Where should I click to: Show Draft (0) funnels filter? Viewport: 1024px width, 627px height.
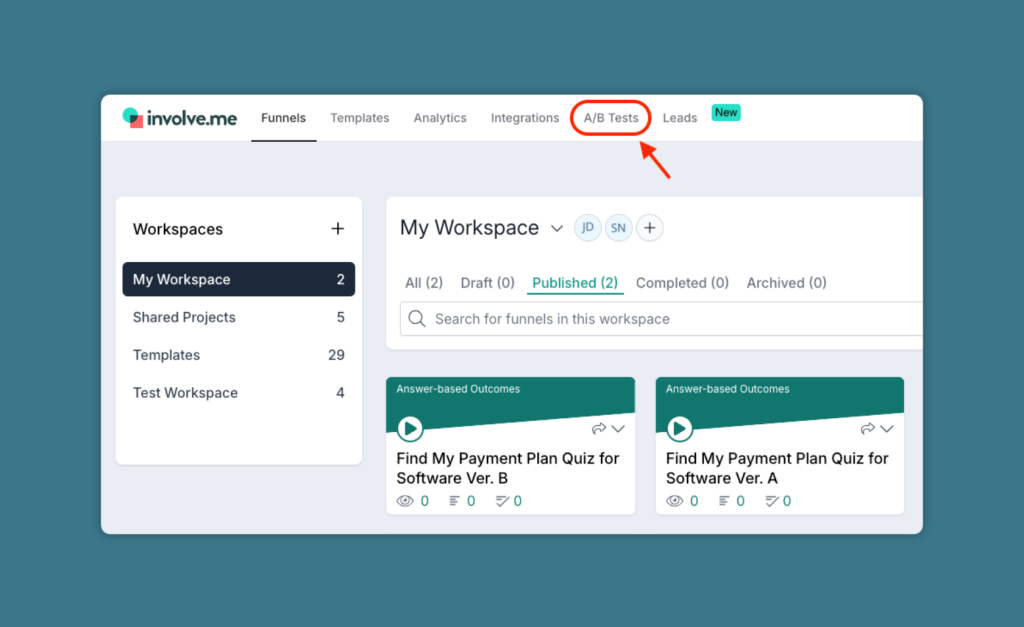(487, 283)
